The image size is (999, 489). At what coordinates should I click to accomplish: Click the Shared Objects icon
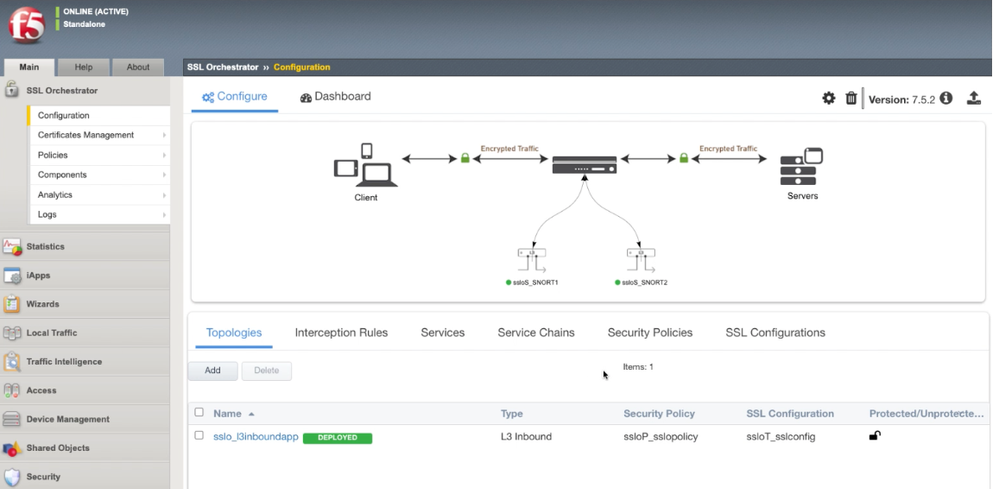[x=12, y=448]
